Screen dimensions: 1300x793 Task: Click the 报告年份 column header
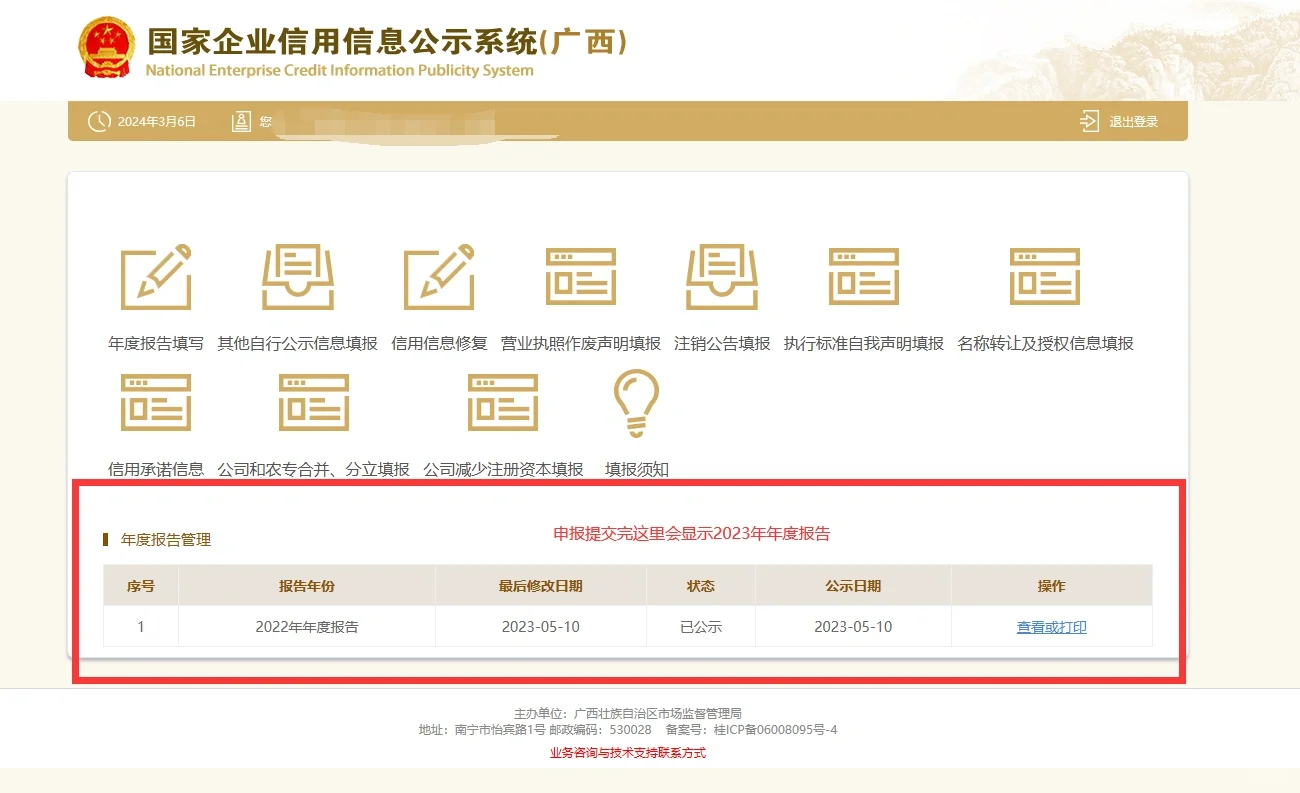tap(307, 586)
